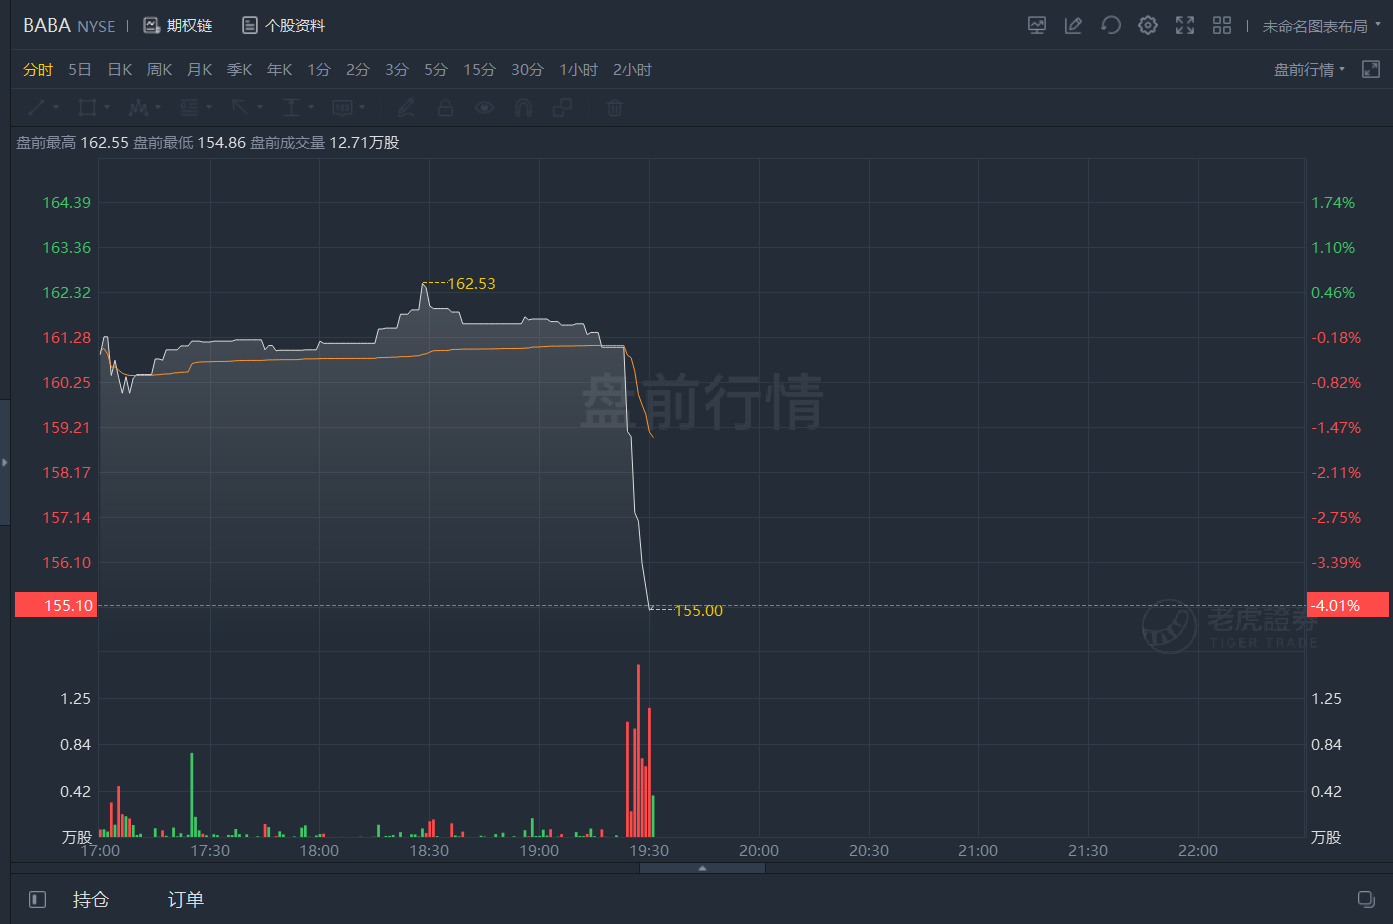This screenshot has width=1393, height=924.
Task: Switch to the 年K yearly candlestick tab
Action: tap(280, 69)
